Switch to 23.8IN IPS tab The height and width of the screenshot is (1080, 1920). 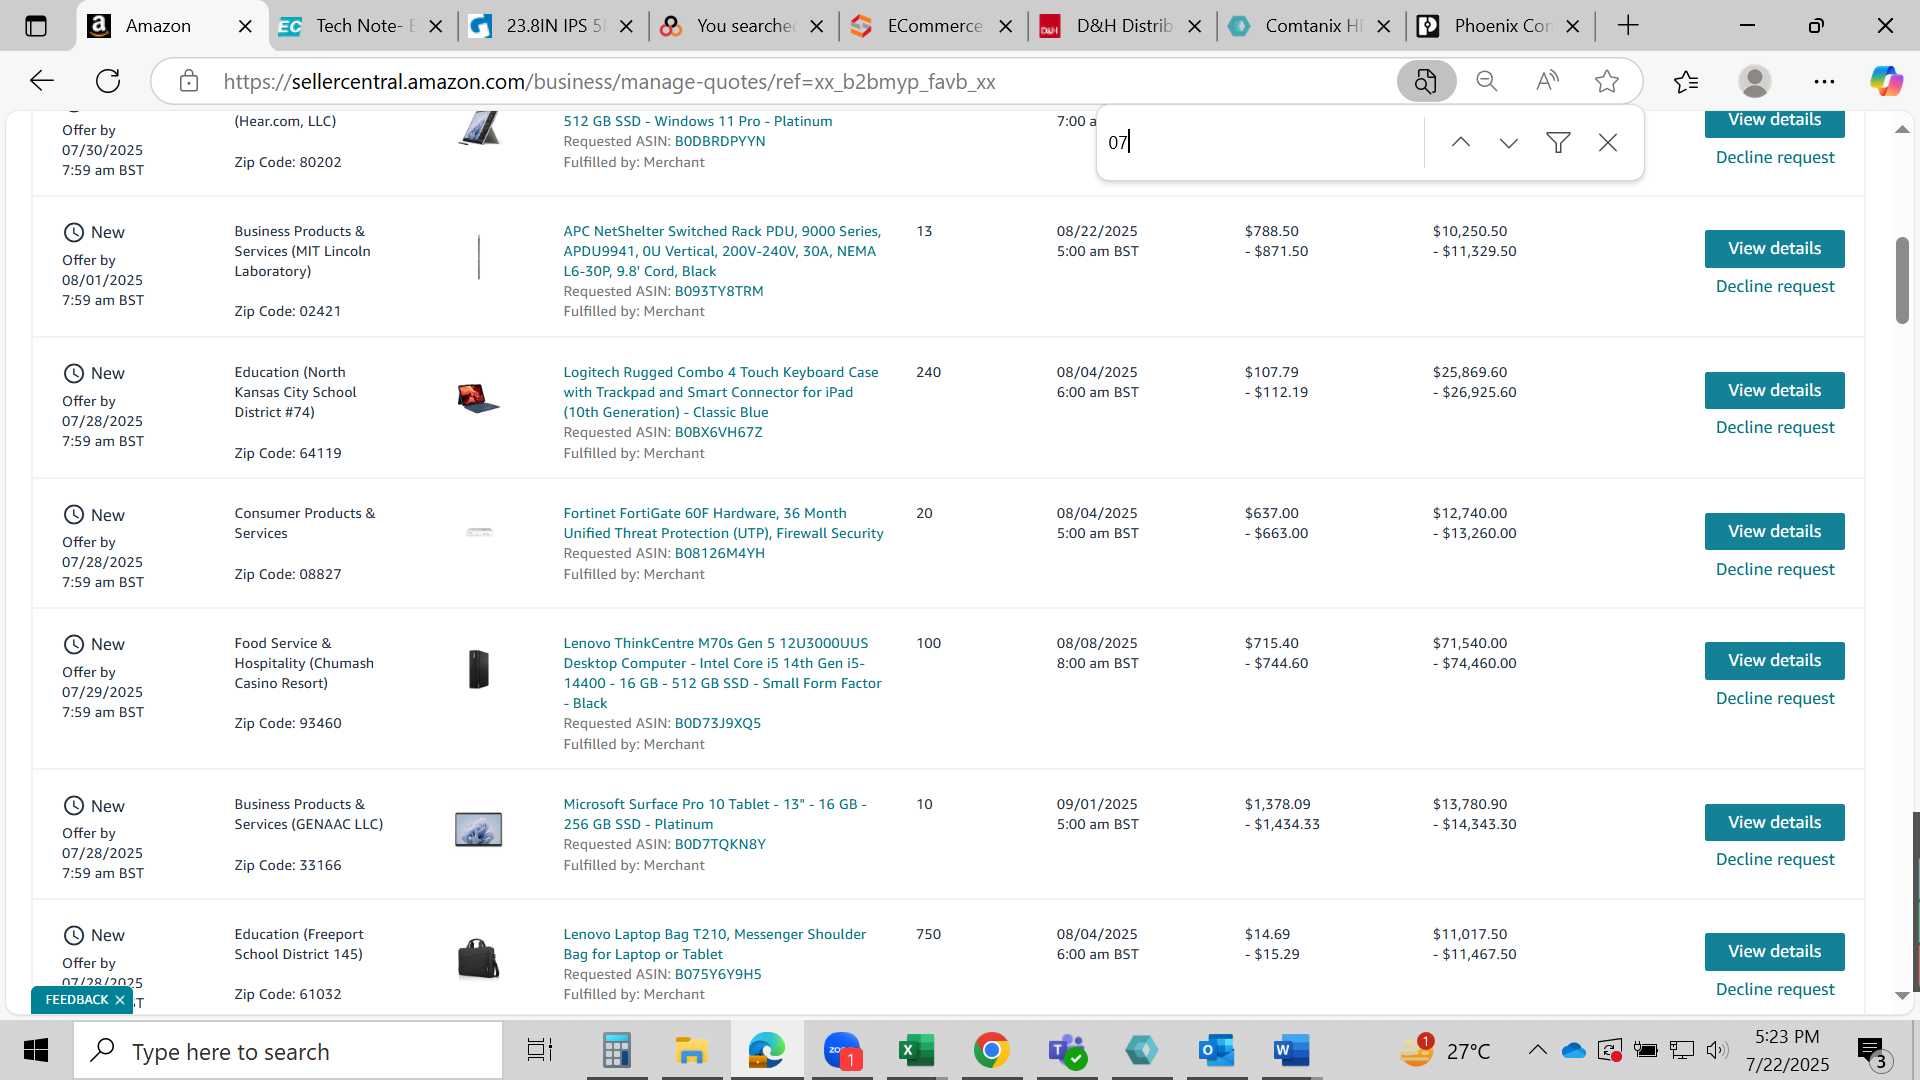(552, 26)
